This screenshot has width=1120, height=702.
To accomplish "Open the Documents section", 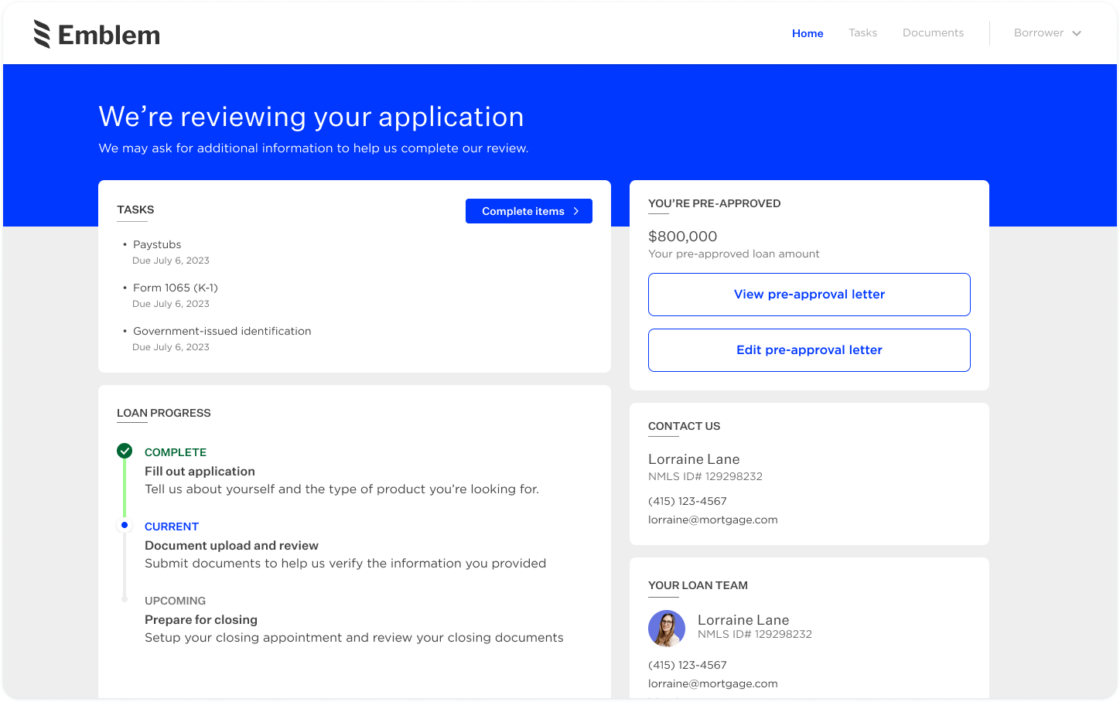I will [932, 32].
